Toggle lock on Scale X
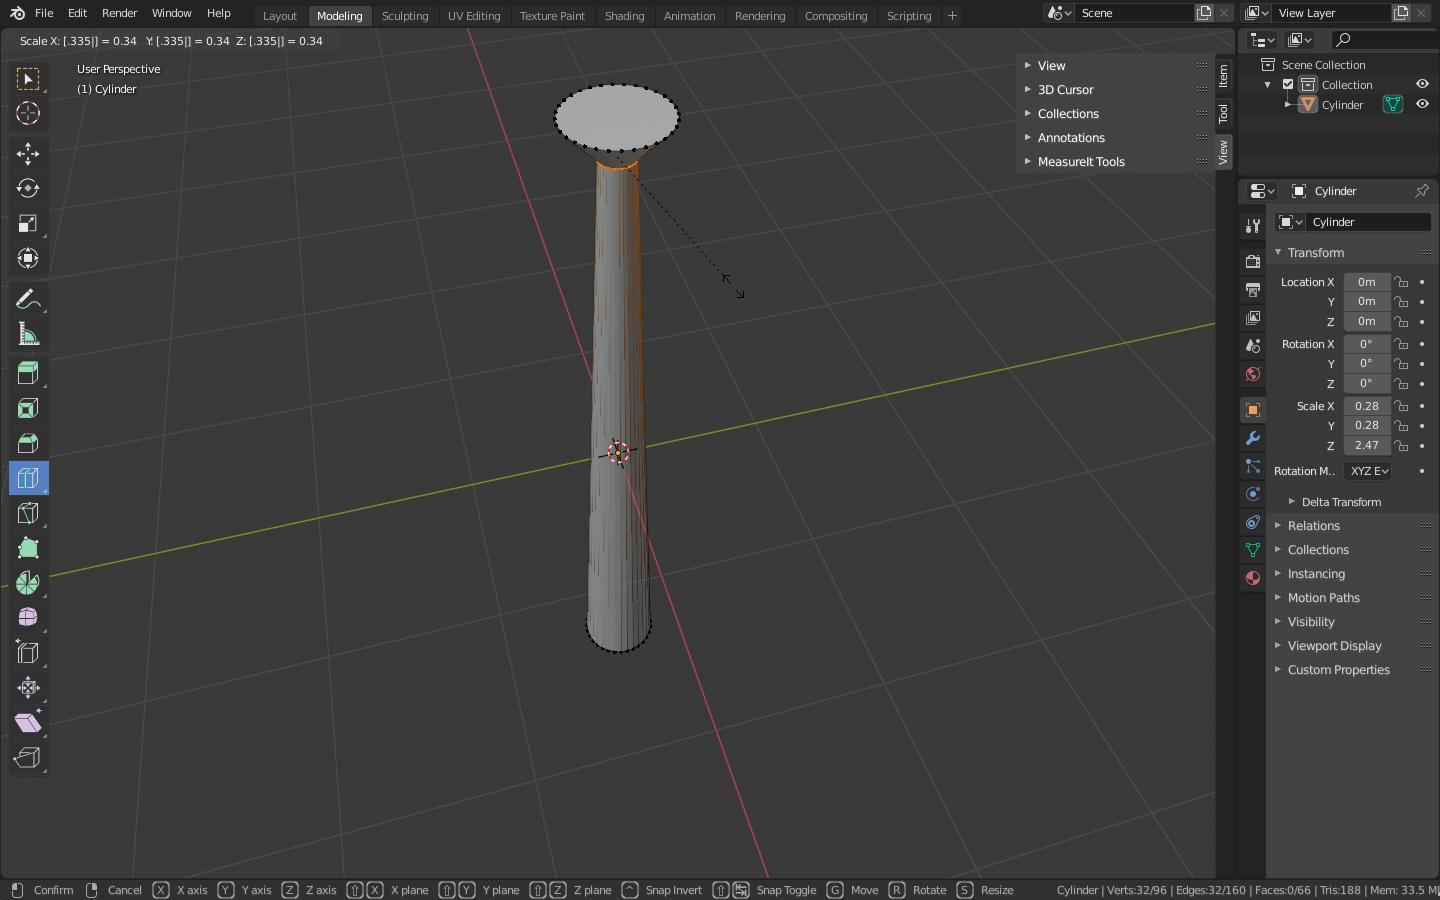 tap(1402, 406)
